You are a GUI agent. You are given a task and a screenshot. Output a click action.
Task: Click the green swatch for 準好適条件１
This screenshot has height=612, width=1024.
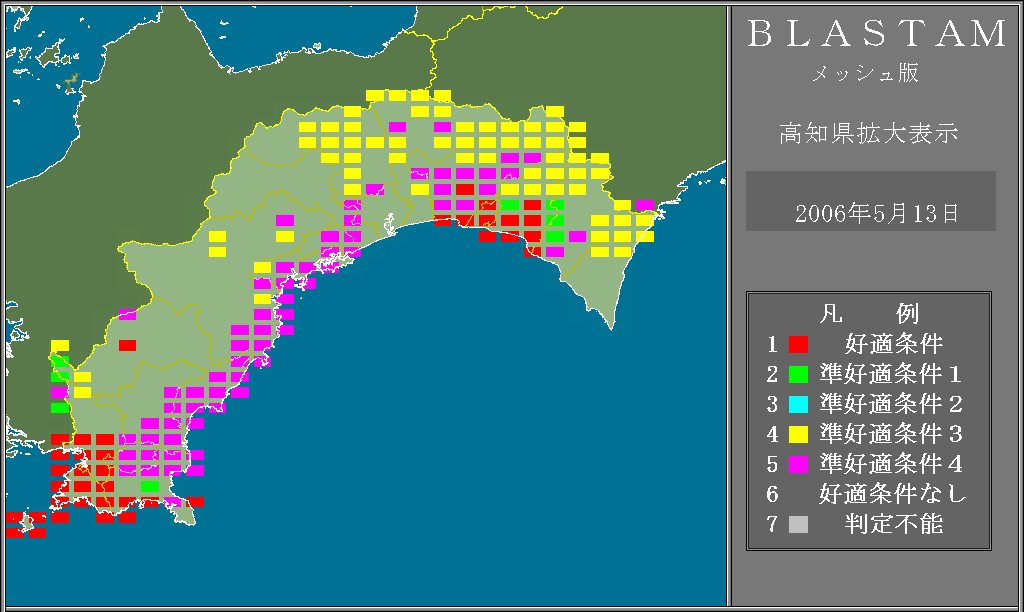click(x=798, y=374)
